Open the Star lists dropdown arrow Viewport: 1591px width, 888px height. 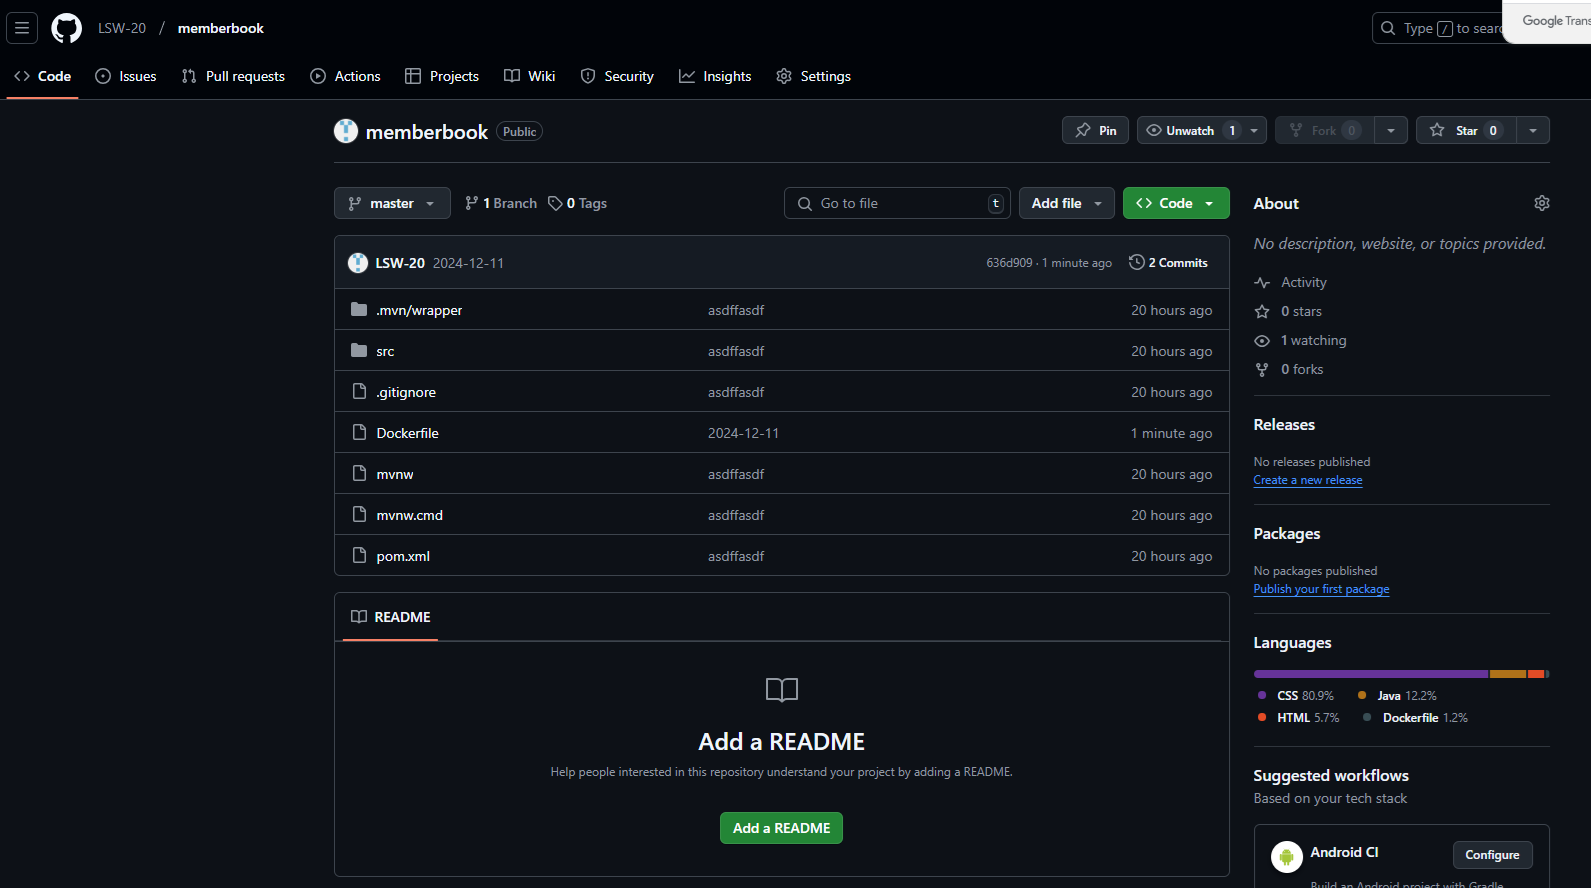pyautogui.click(x=1533, y=130)
